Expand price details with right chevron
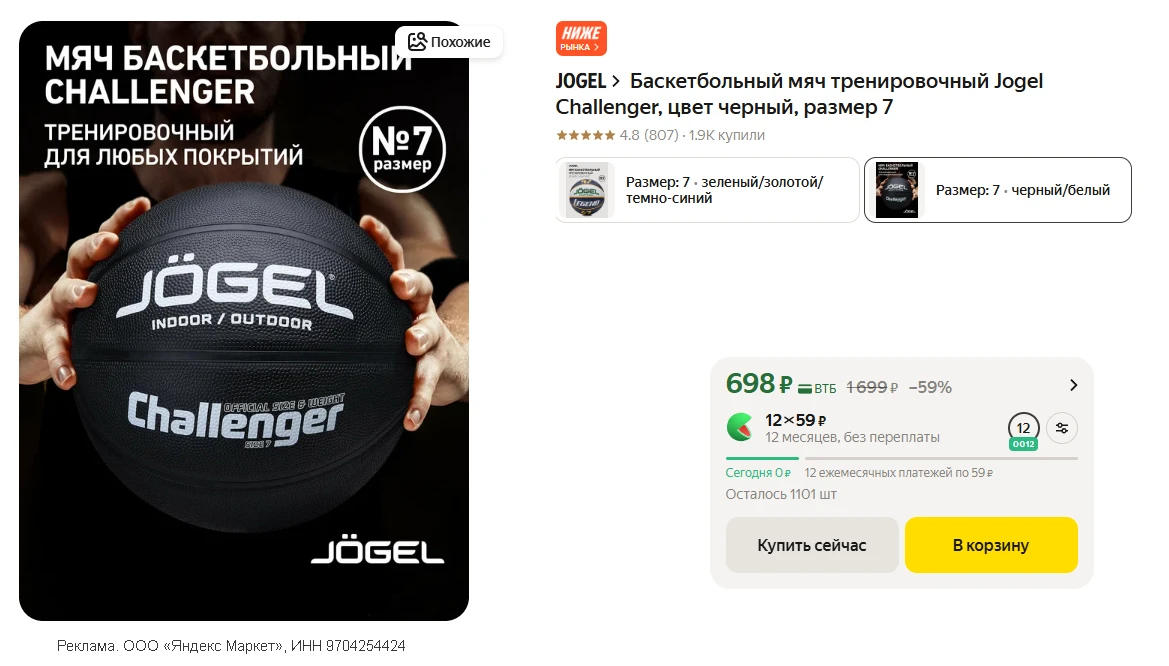This screenshot has width=1169, height=666. [1074, 385]
